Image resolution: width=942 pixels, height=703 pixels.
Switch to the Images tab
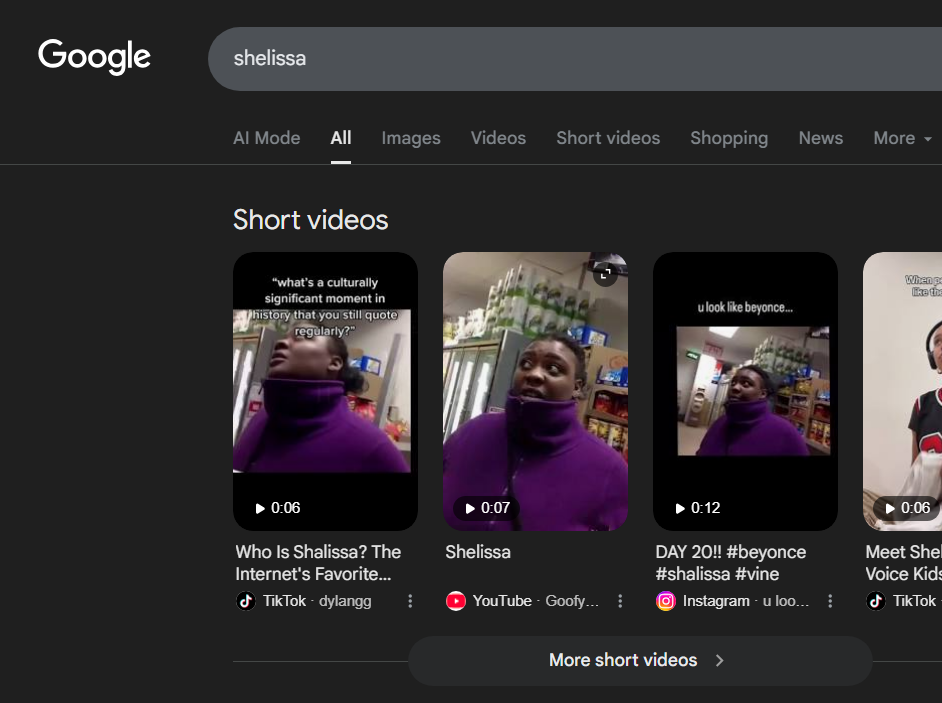[410, 138]
